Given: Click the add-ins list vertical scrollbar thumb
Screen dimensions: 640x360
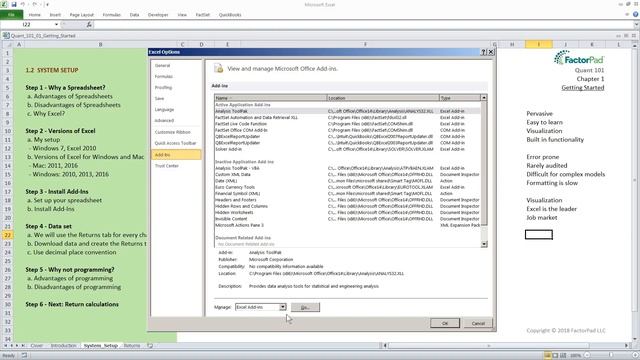Looking at the screenshot, I should pos(484,163).
